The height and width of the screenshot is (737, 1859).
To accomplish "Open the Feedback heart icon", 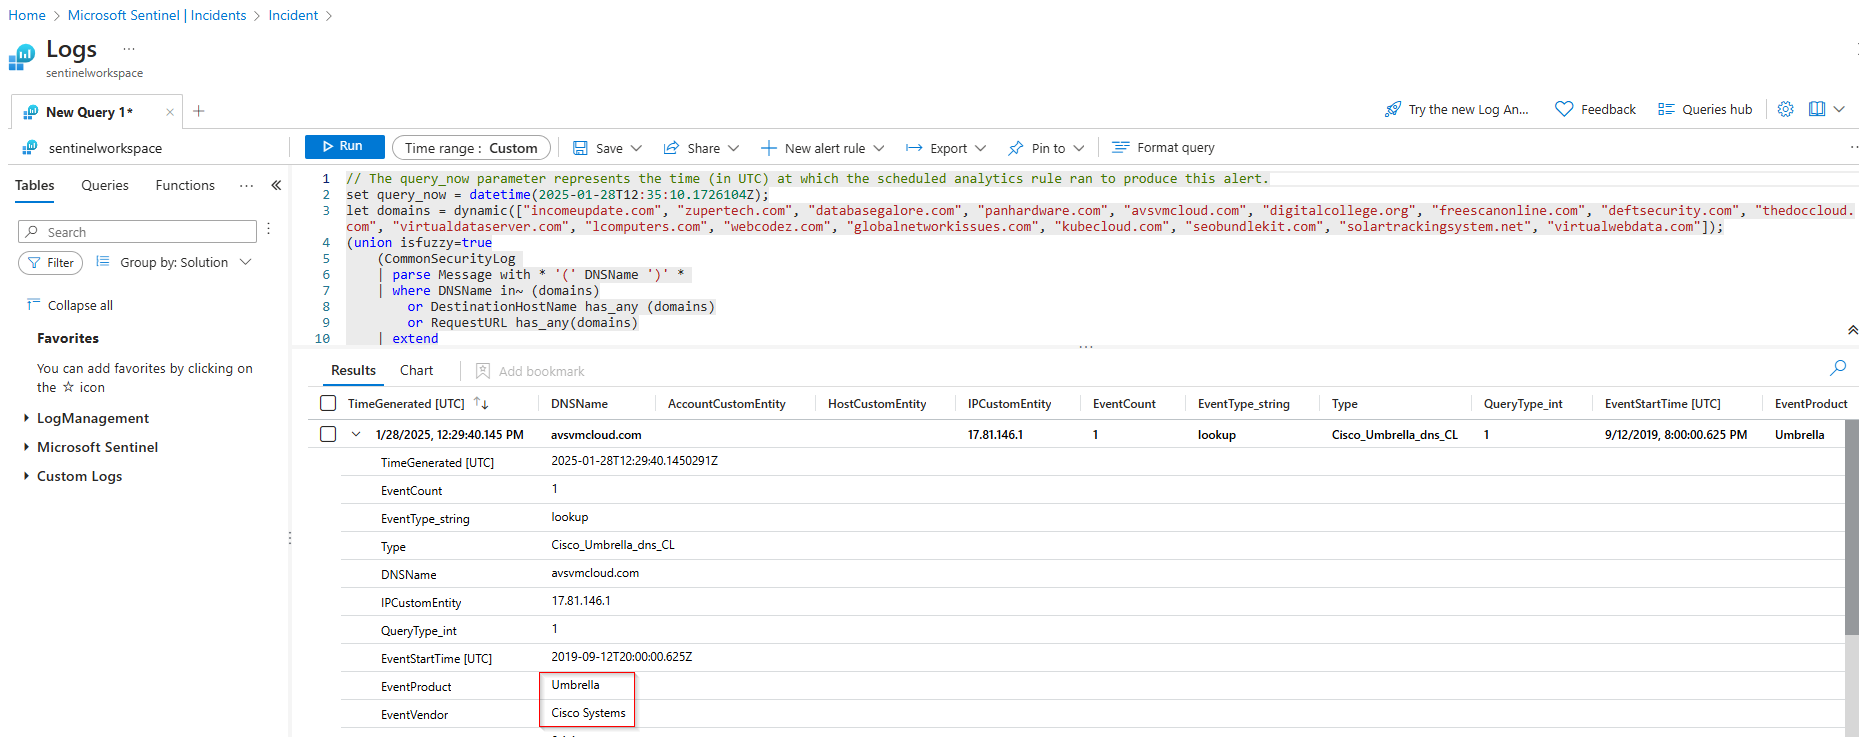I will tap(1564, 109).
